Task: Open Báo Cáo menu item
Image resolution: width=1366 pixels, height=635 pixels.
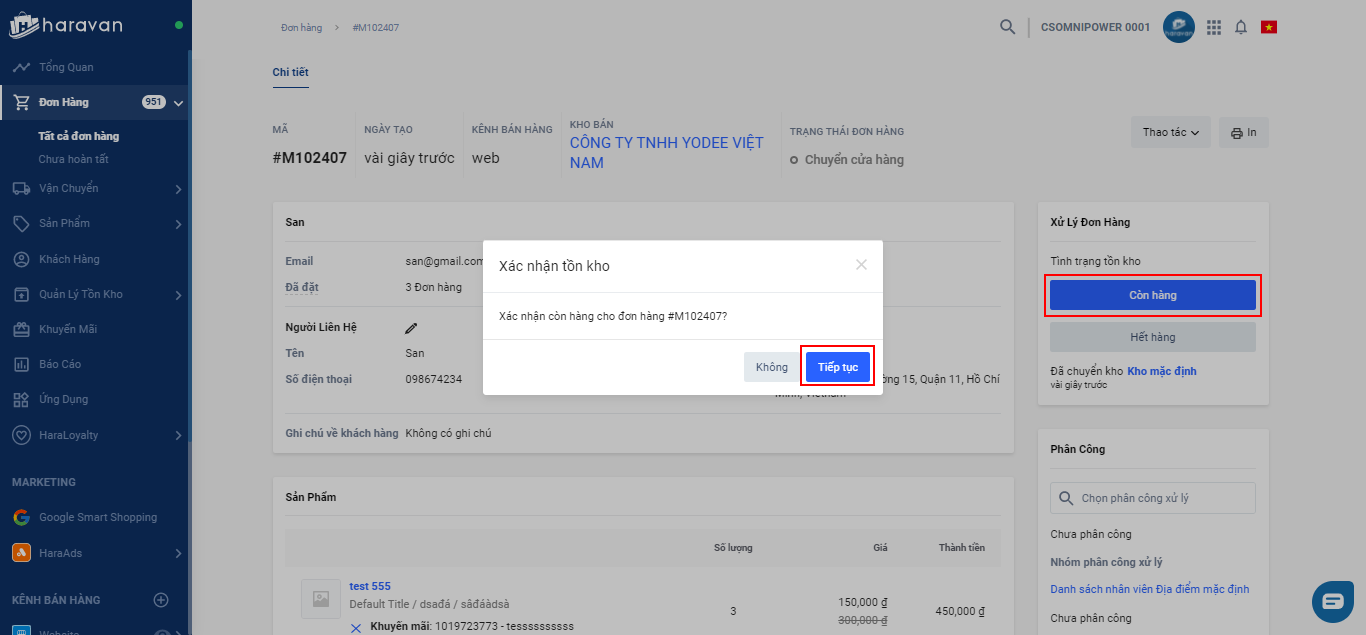Action: [x=60, y=364]
